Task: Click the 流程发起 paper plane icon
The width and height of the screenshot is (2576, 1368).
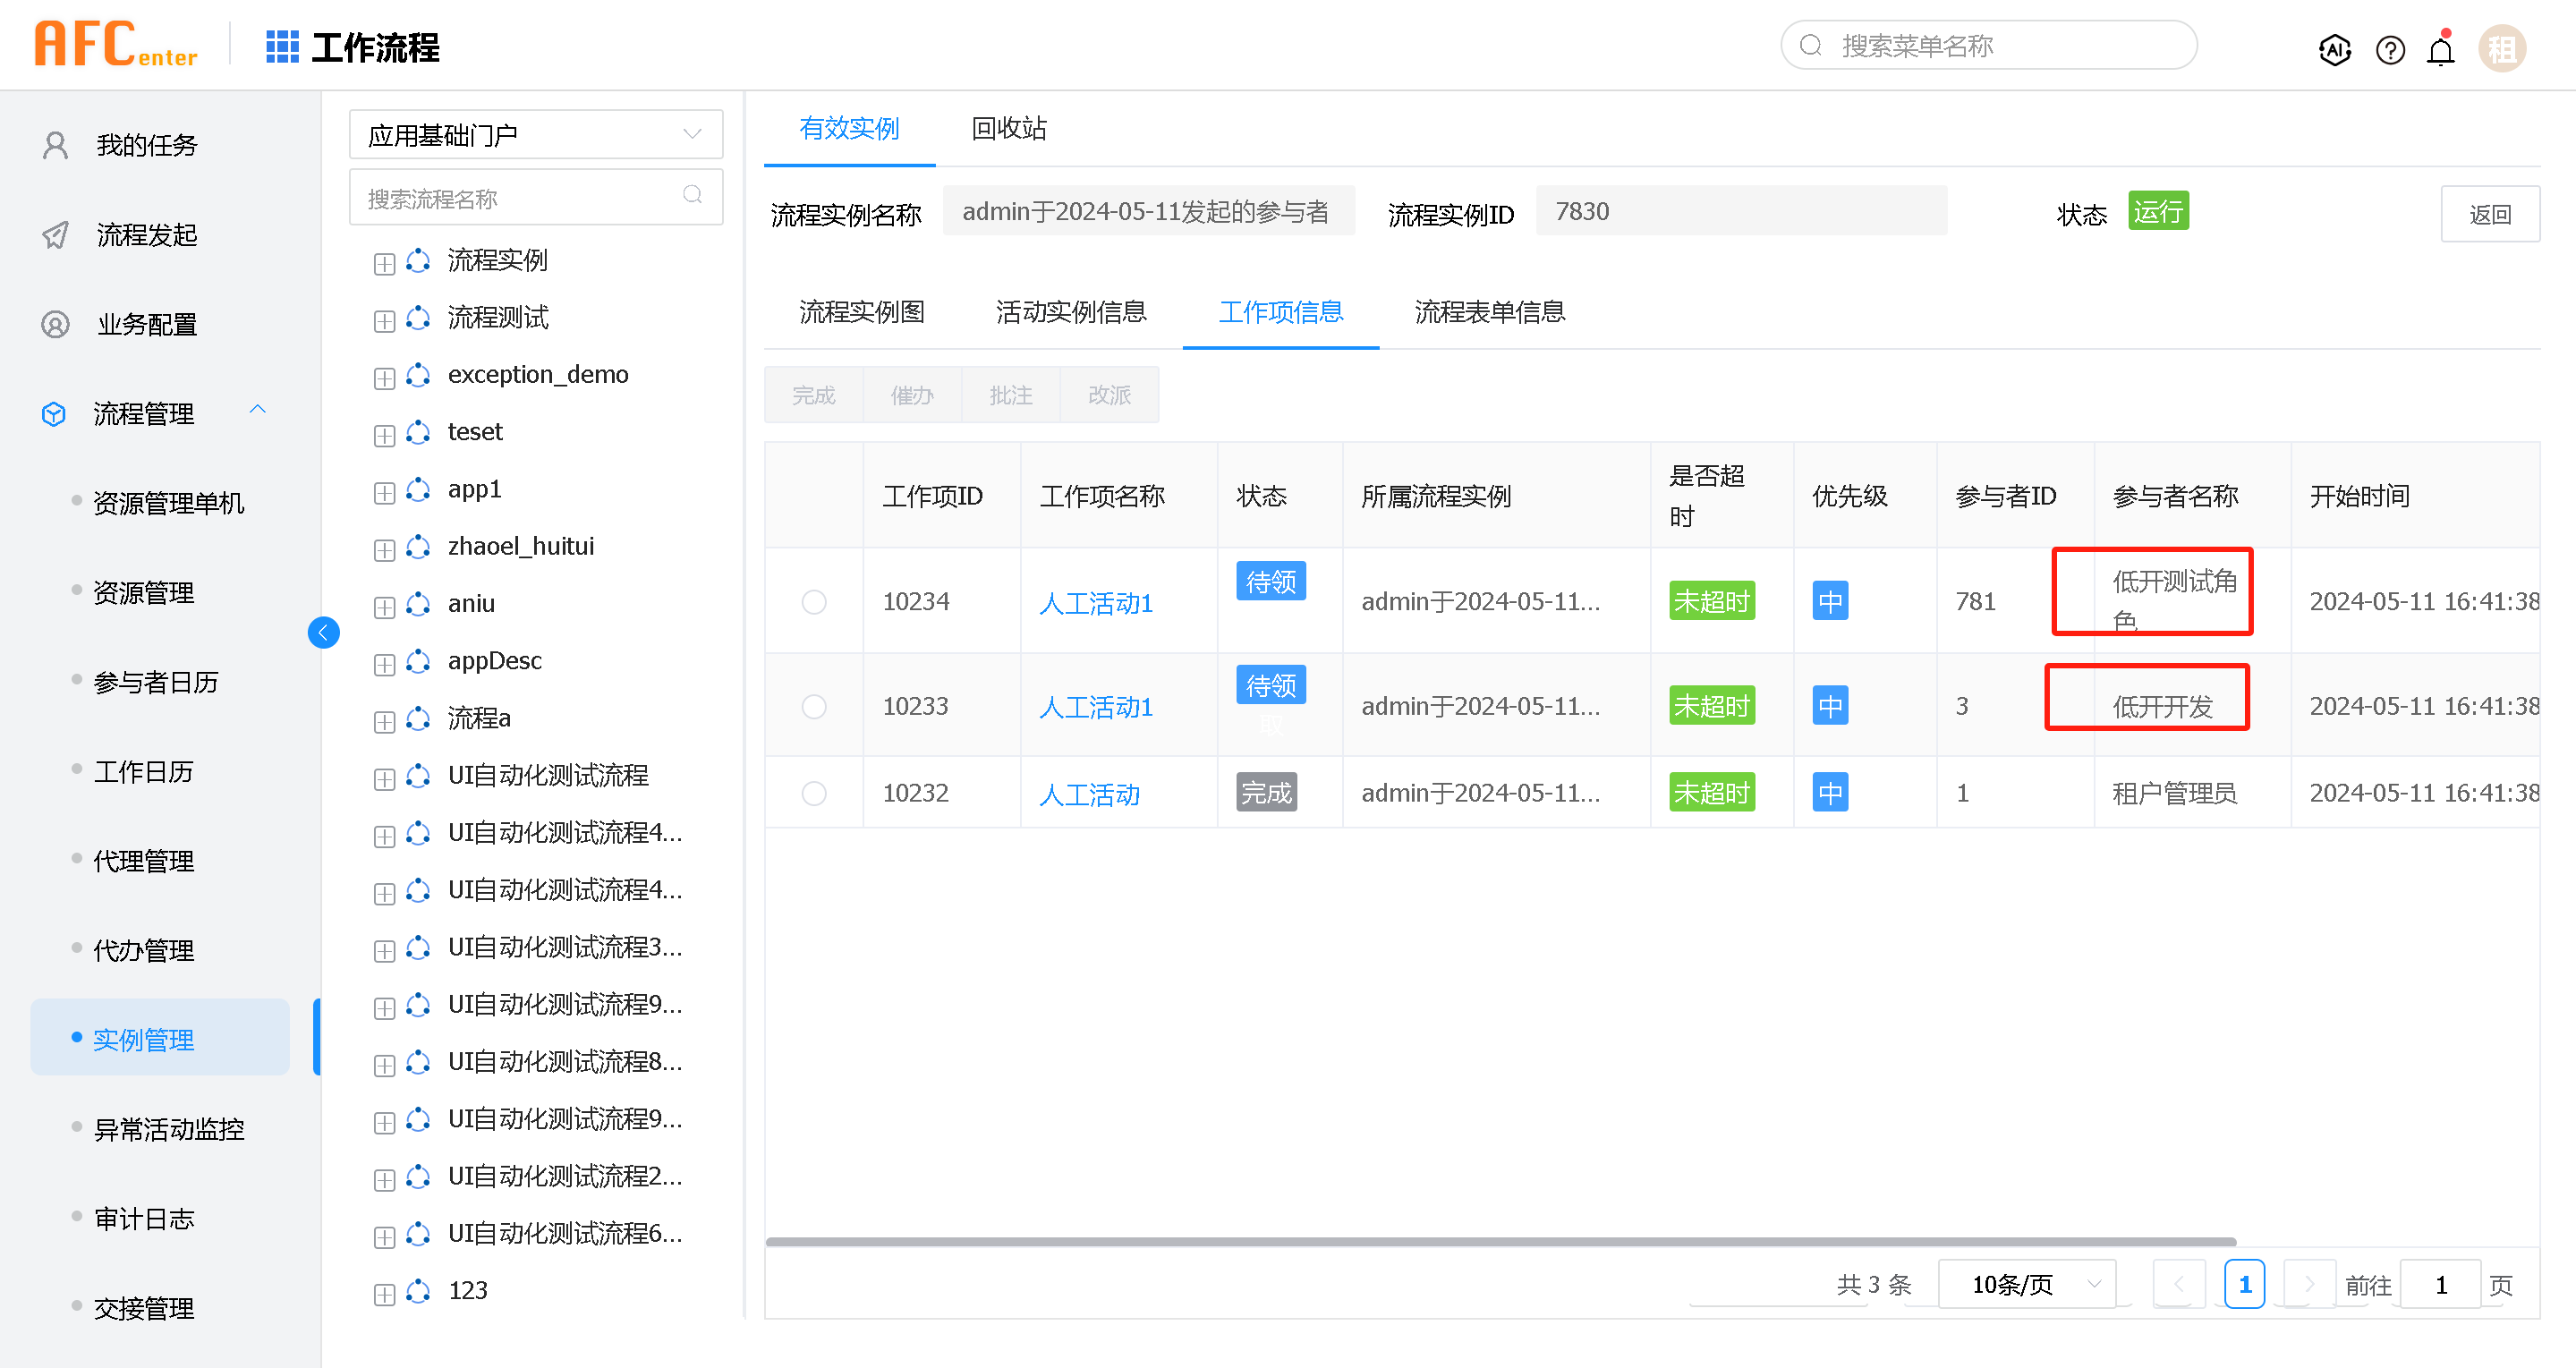Action: [x=56, y=235]
